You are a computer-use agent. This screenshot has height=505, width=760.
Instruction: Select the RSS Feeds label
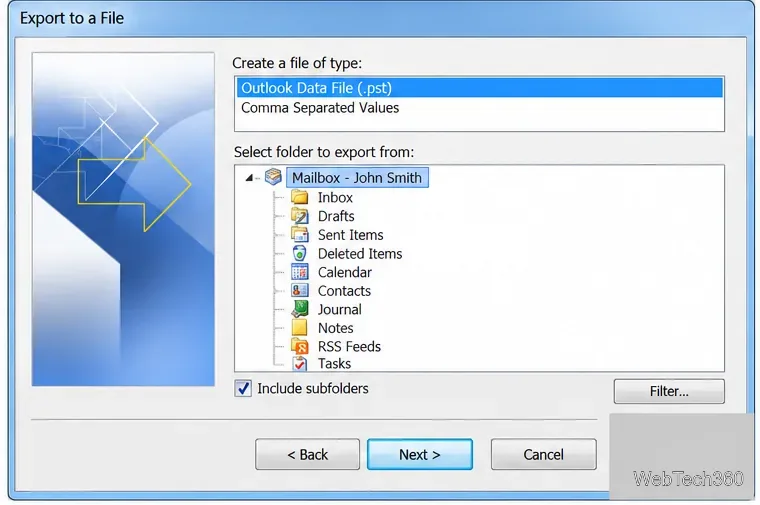349,347
